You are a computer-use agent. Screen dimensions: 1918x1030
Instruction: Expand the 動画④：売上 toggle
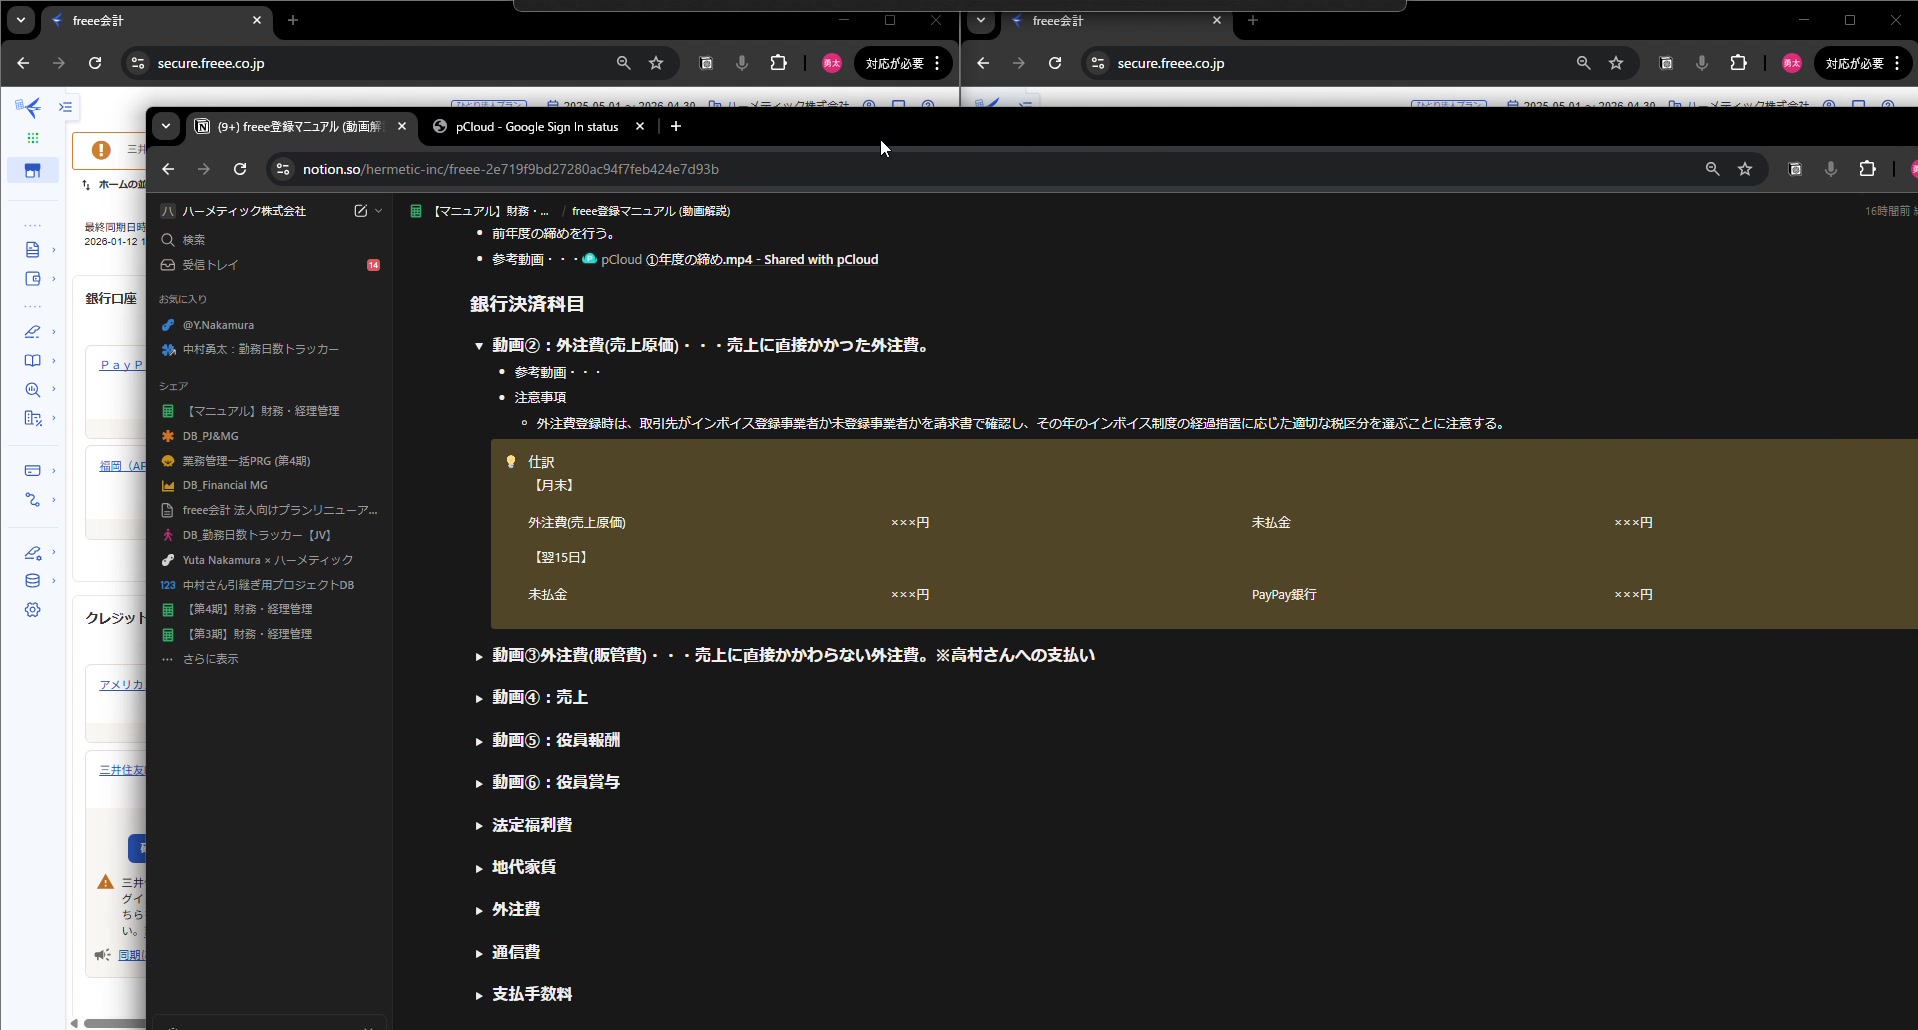pos(479,698)
